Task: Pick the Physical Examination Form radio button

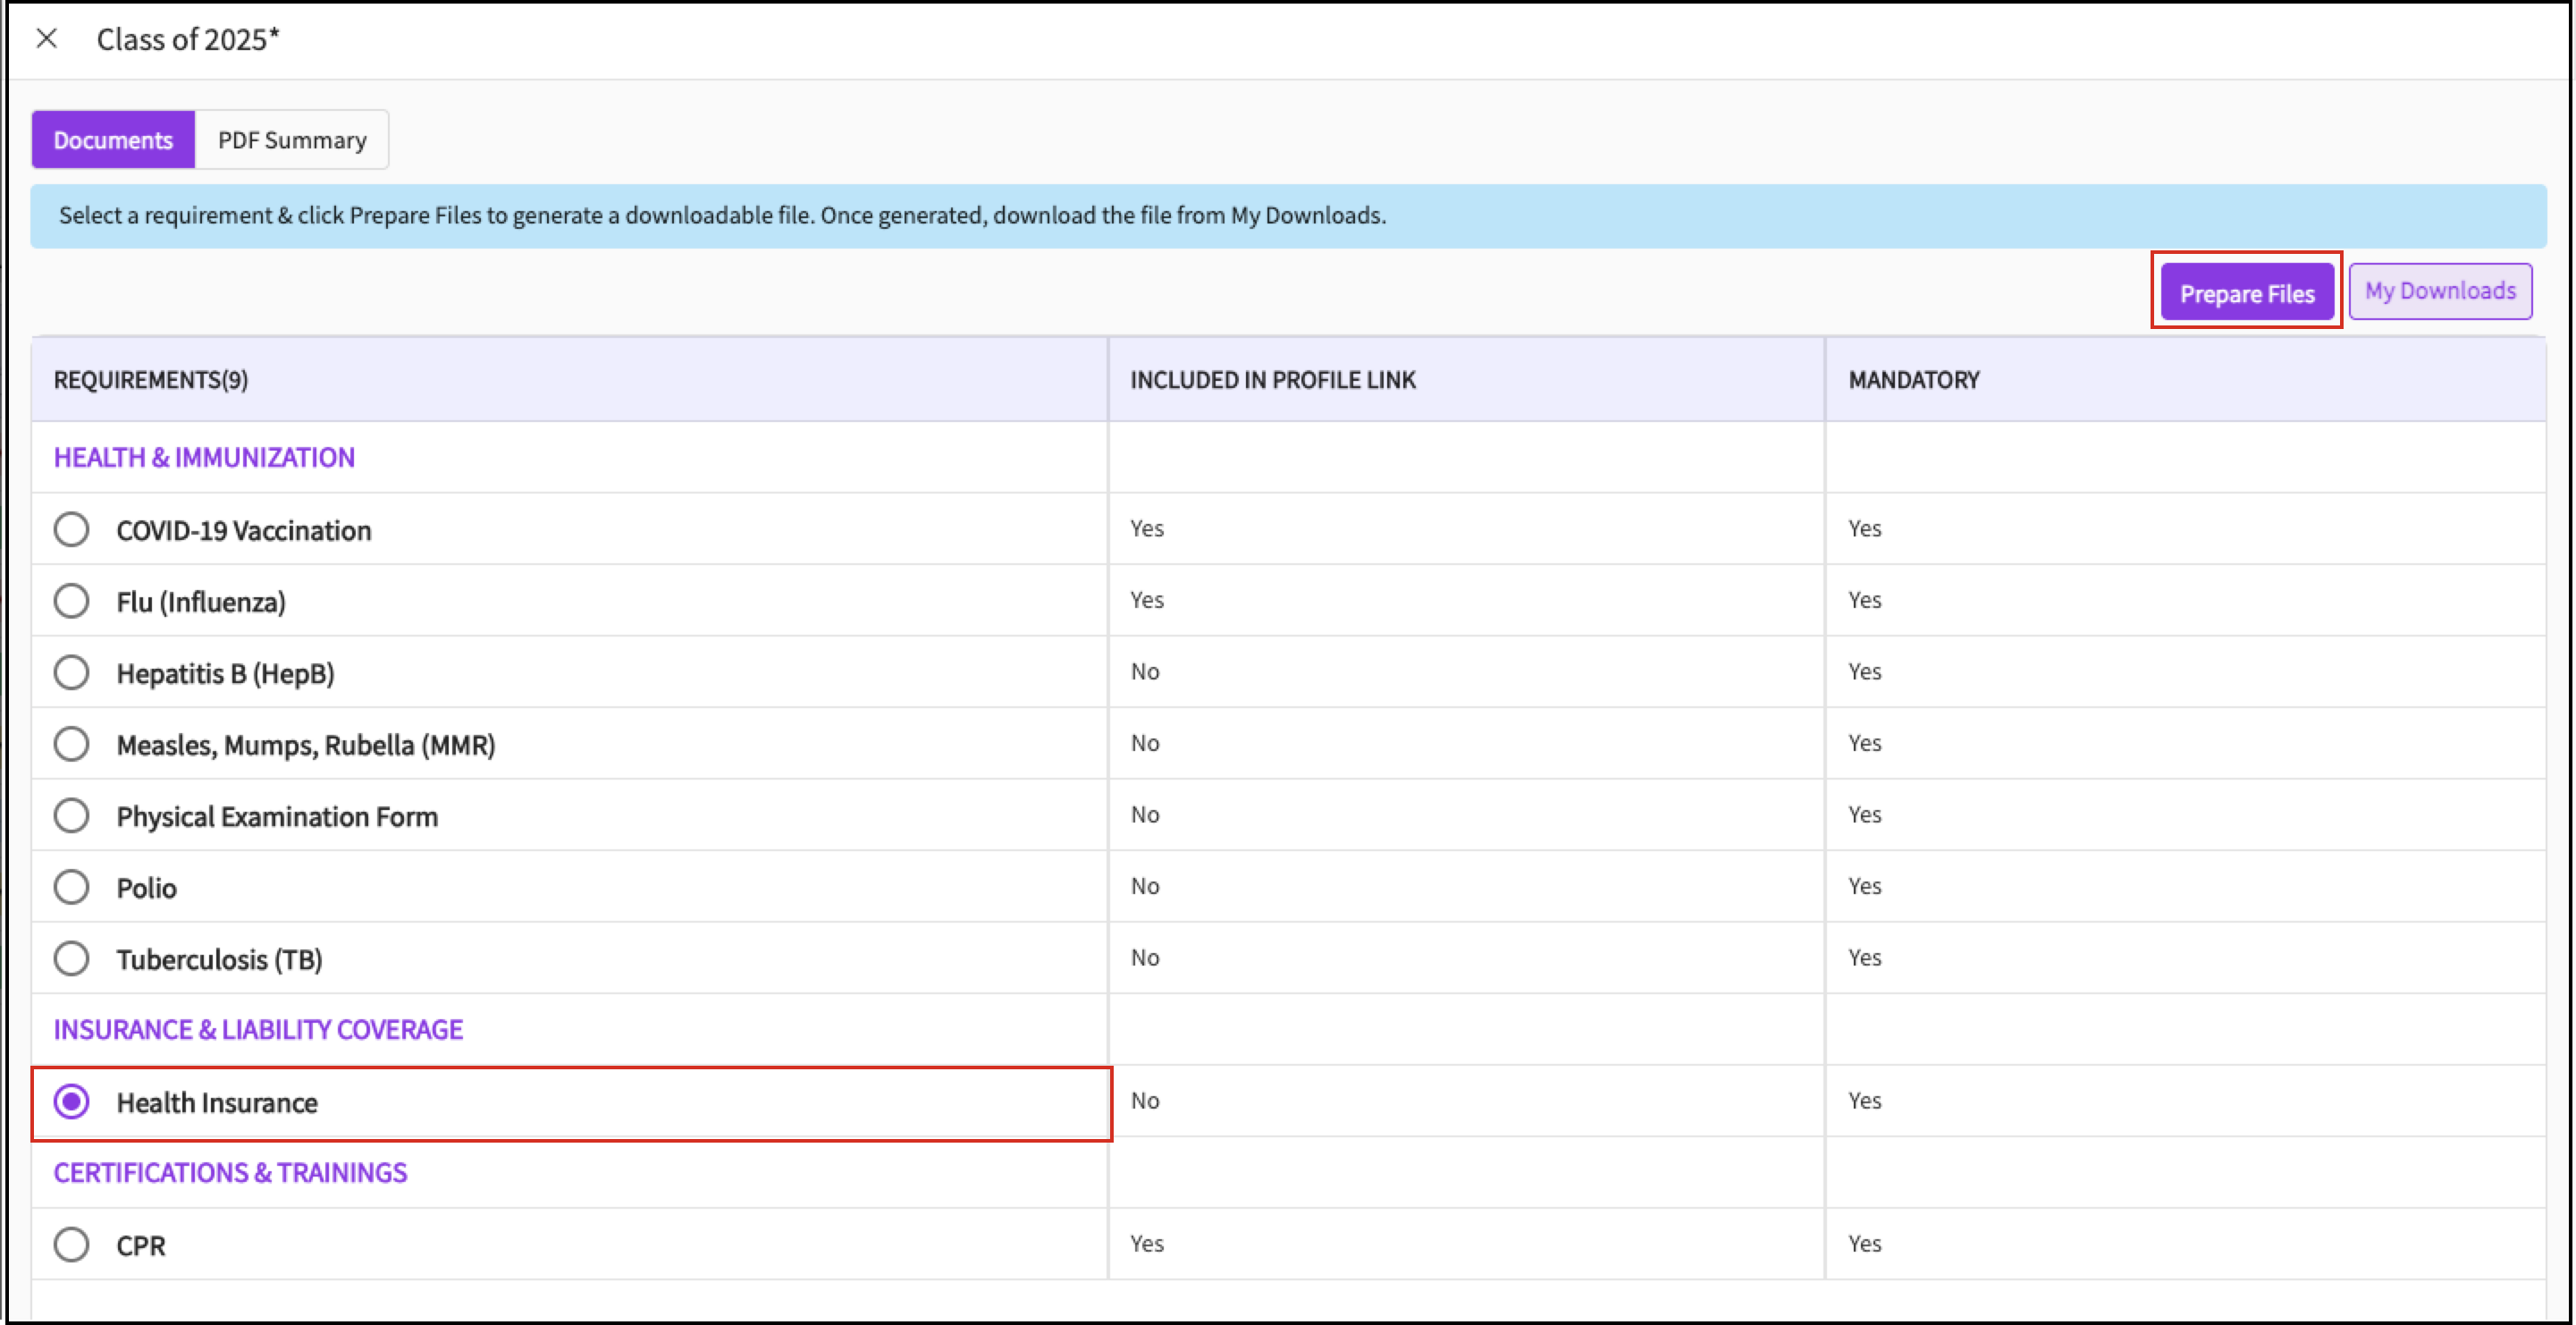Action: (x=72, y=816)
